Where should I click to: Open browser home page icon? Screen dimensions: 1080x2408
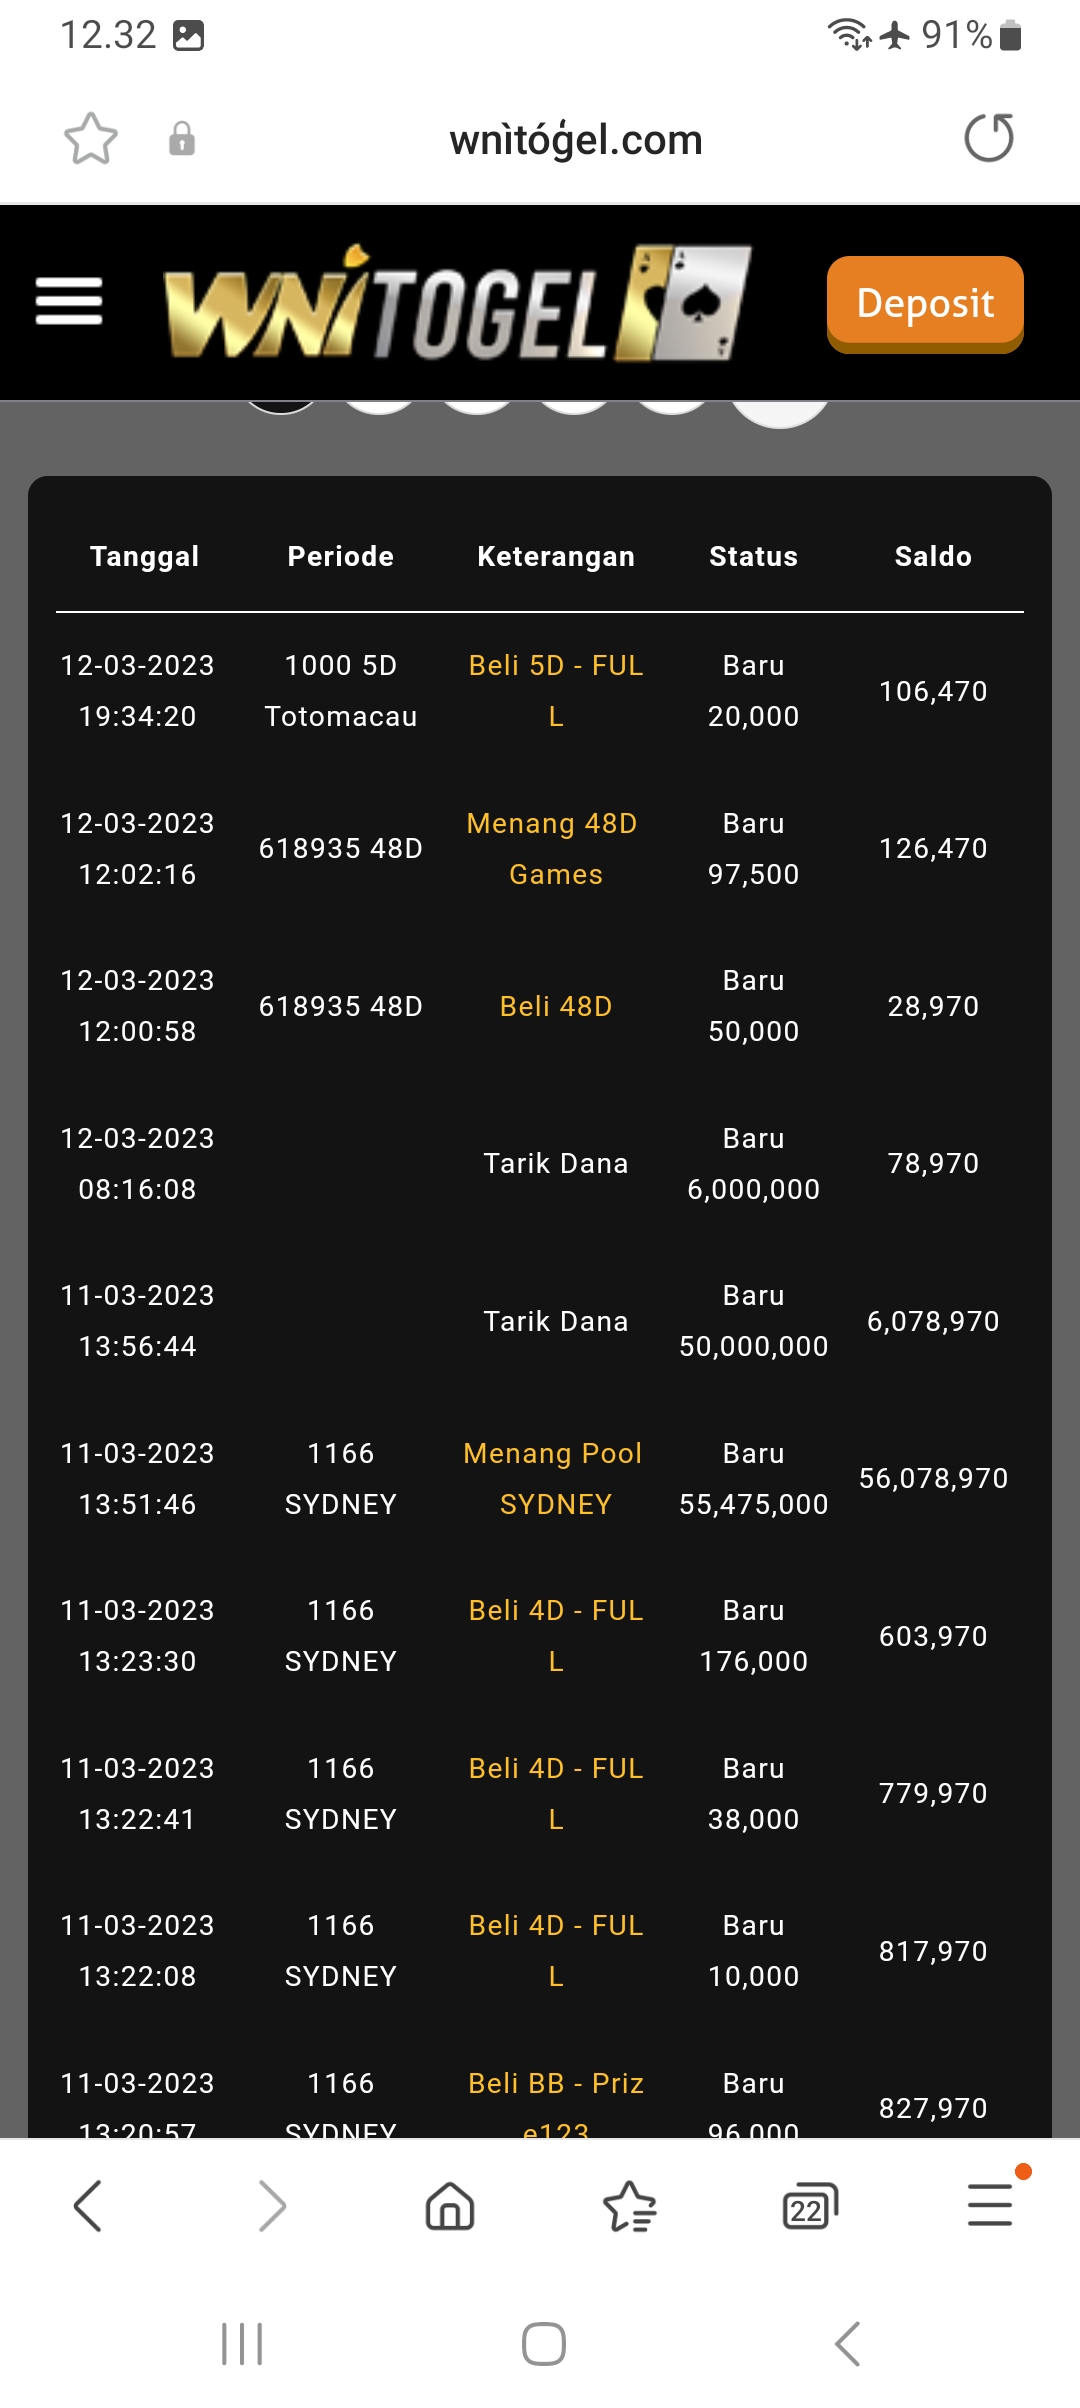click(x=450, y=2205)
